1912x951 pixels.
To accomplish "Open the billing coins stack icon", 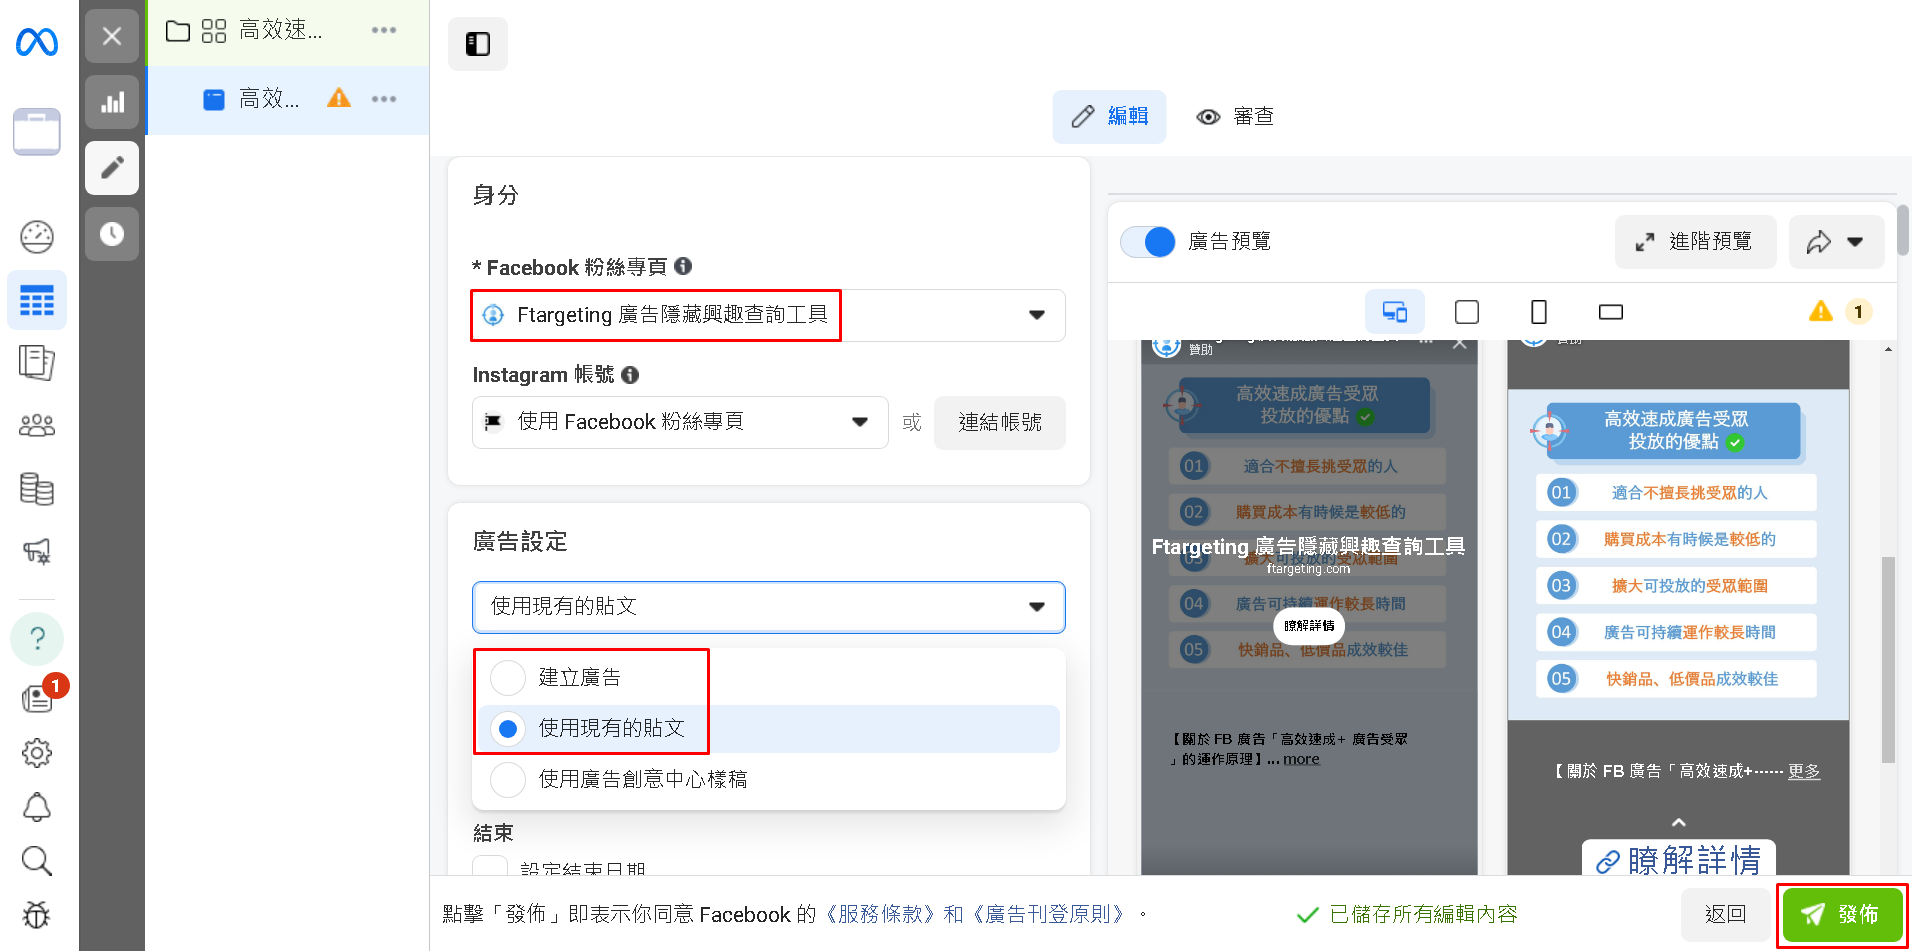I will pos(37,489).
